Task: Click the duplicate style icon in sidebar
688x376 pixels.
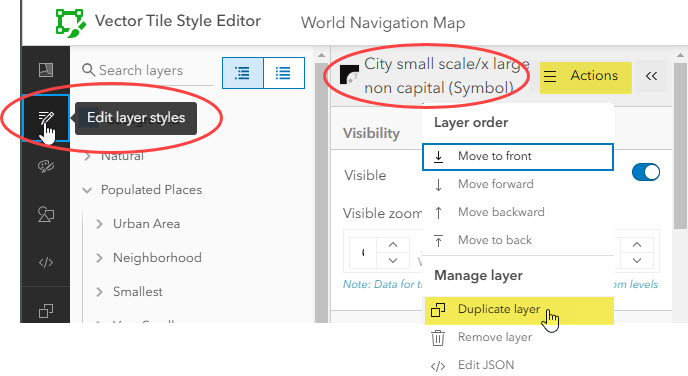Action: tap(46, 311)
